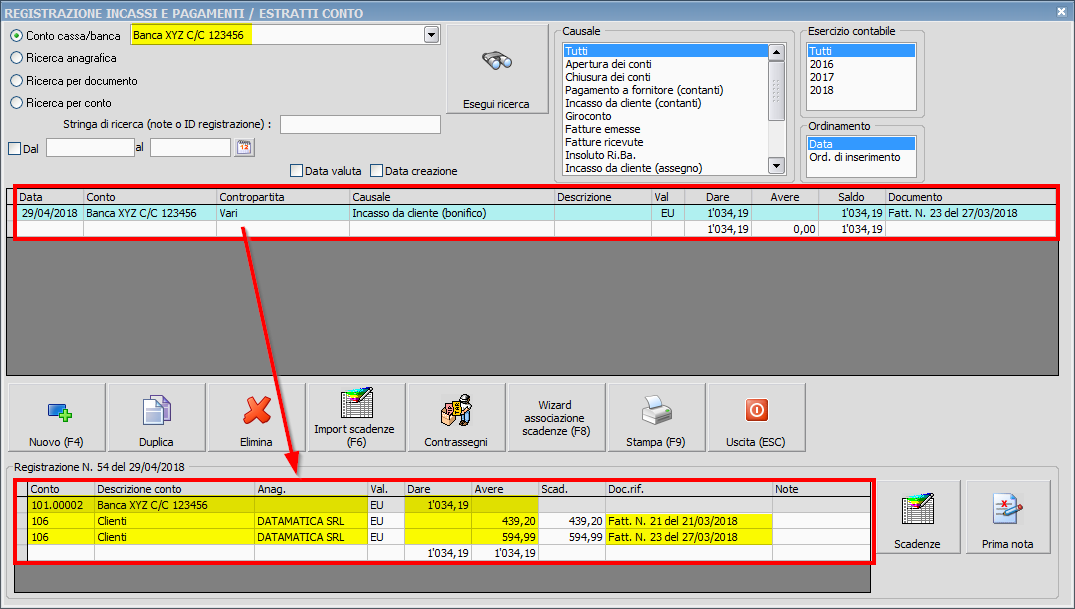Image resolution: width=1075 pixels, height=609 pixels.
Task: Click the 439,20 Avere amount
Action: click(x=505, y=521)
